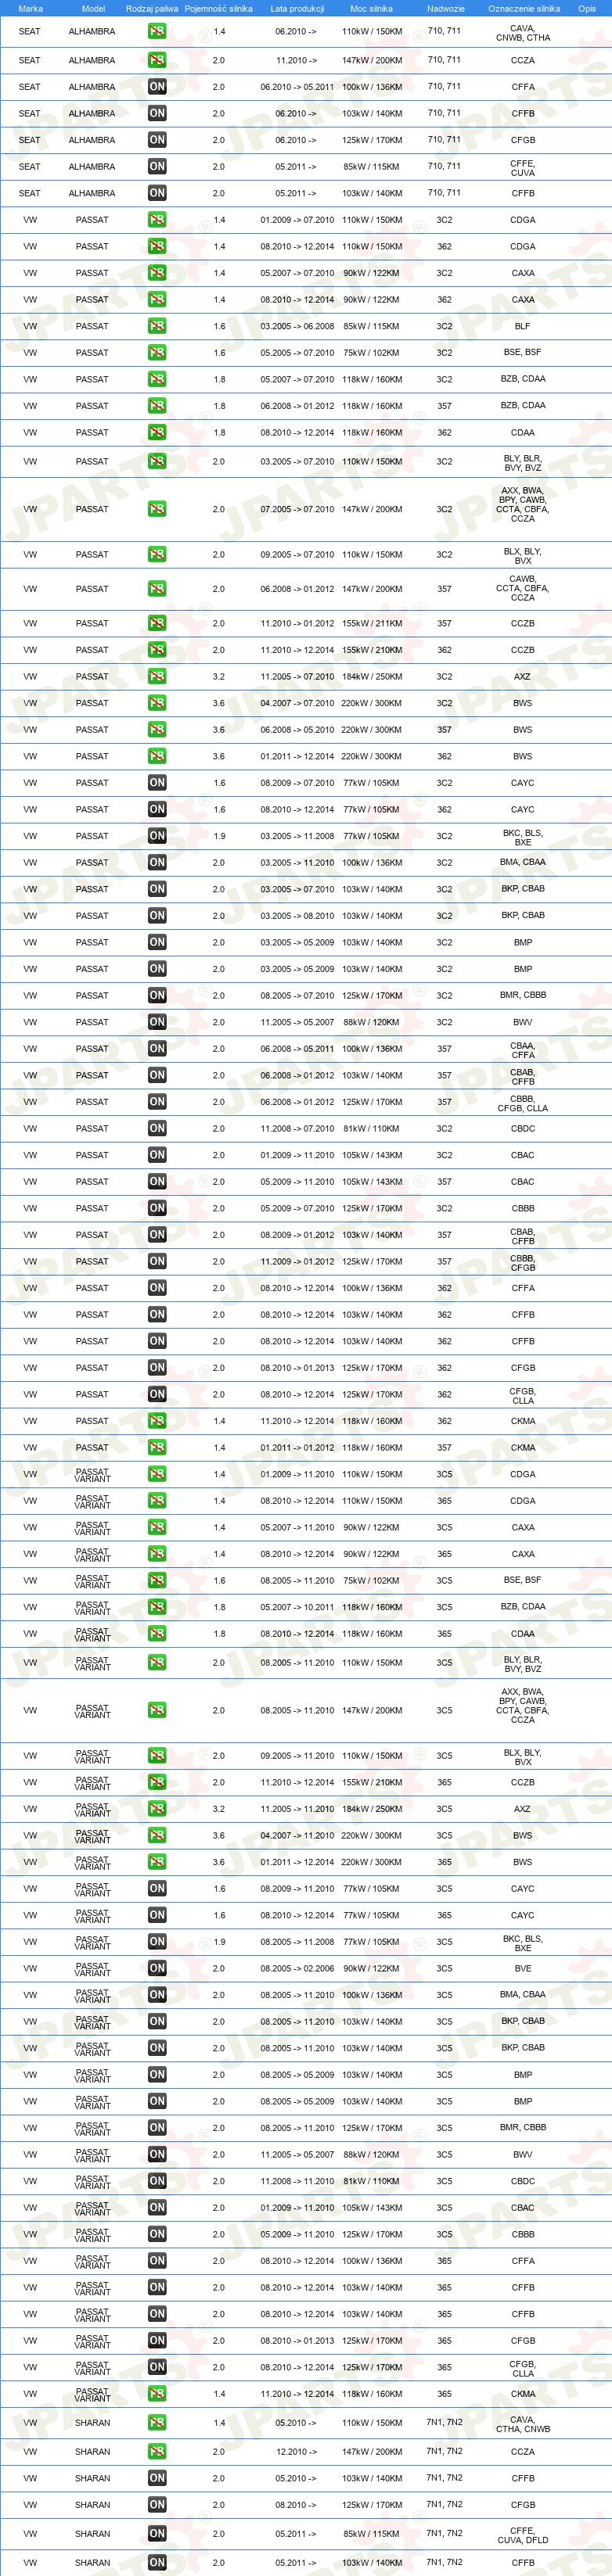This screenshot has width=612, height=2576.
Task: Click date range 08.2005 -> 02.2006
Action: pyautogui.click(x=297, y=1968)
